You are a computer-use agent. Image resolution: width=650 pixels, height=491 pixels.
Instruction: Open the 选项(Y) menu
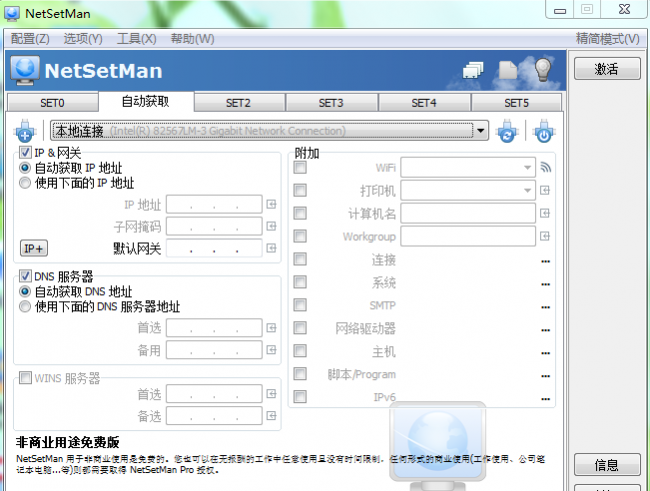coord(83,39)
